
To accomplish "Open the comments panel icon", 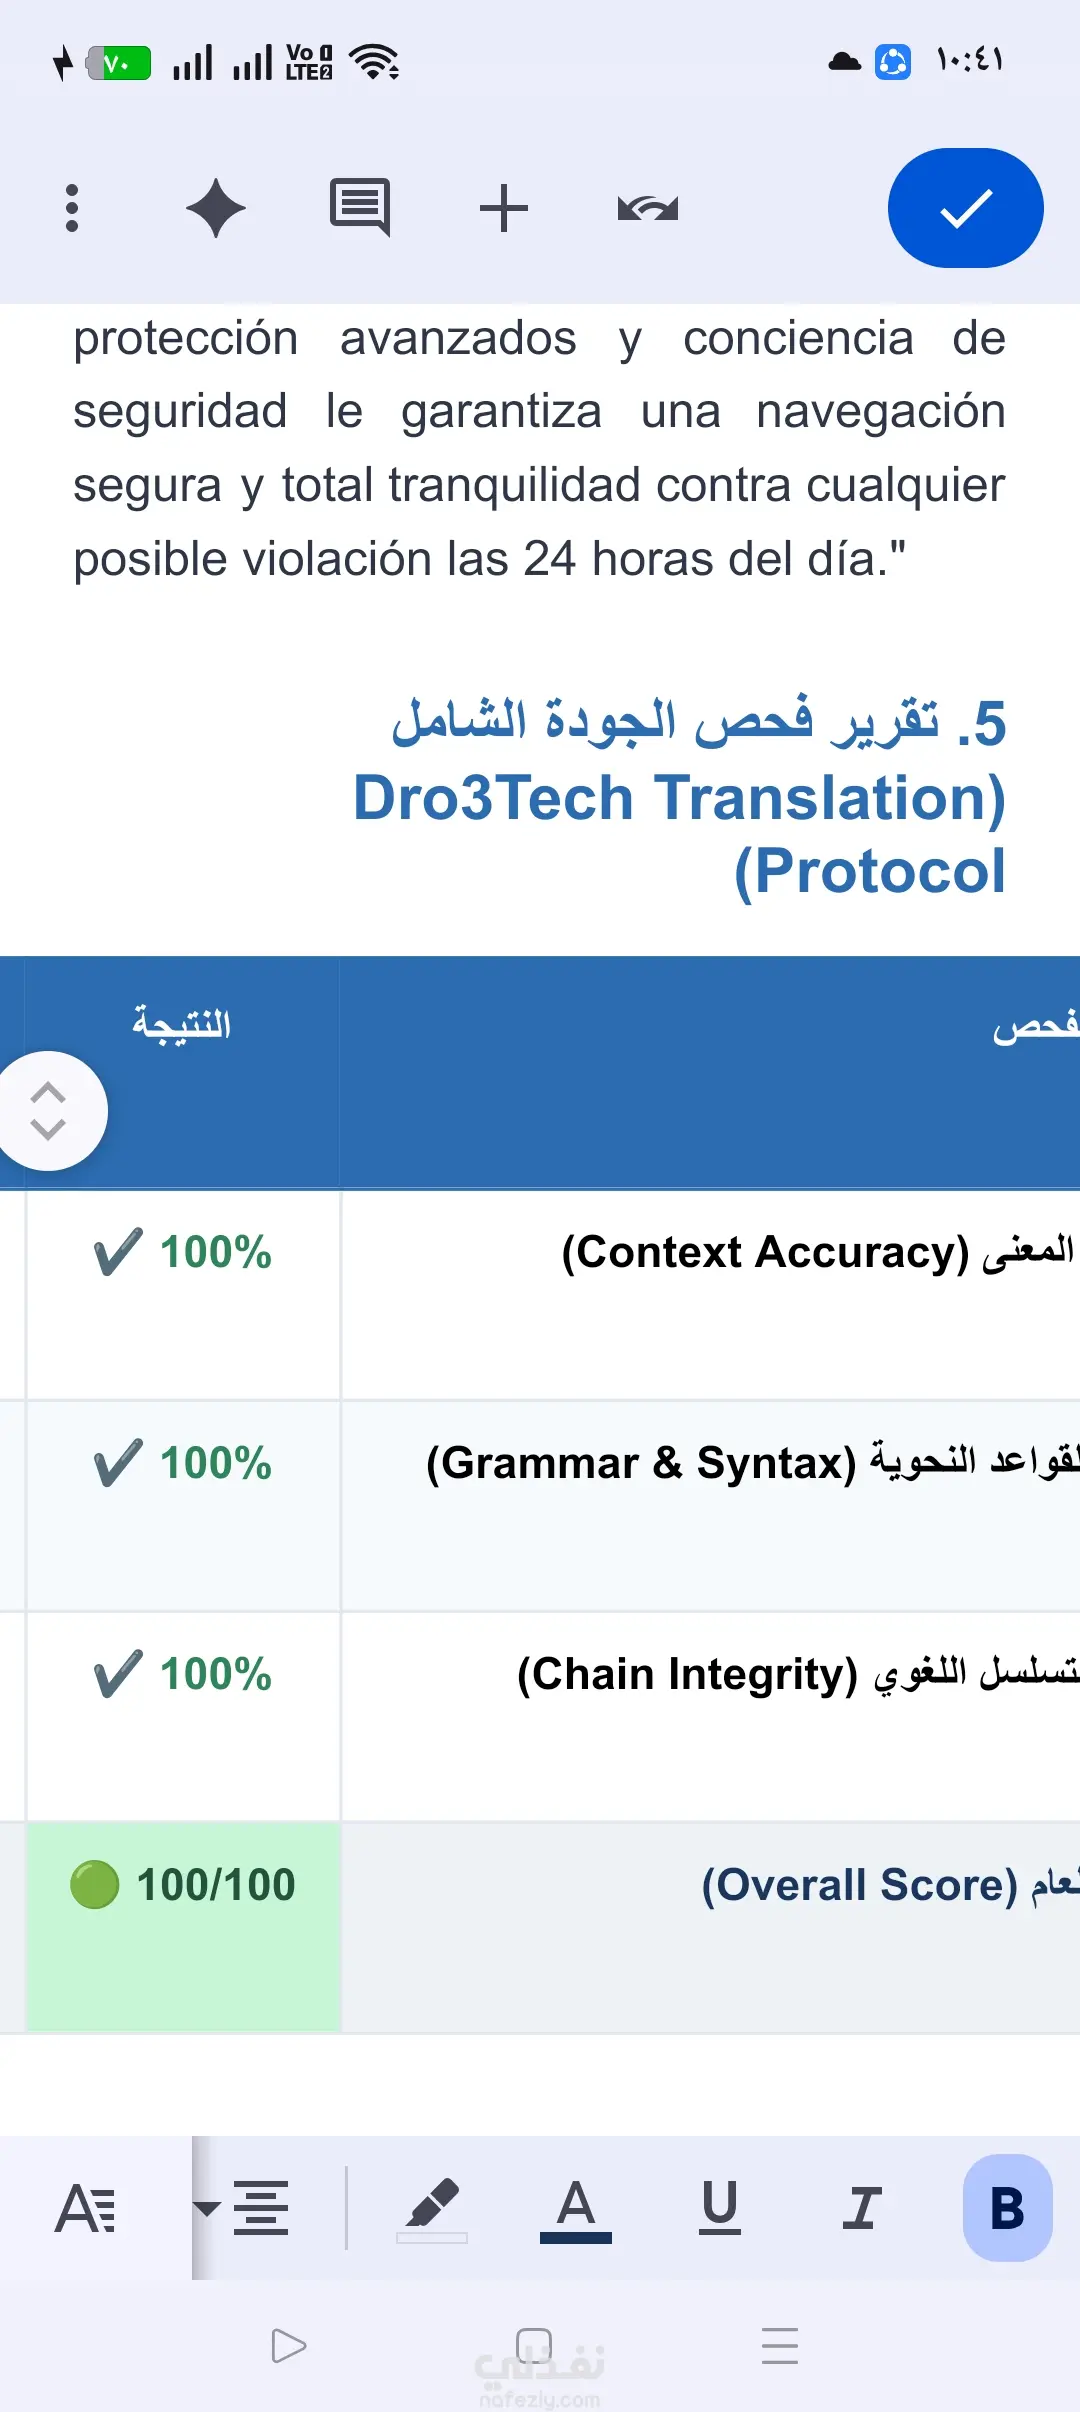I will (x=360, y=208).
